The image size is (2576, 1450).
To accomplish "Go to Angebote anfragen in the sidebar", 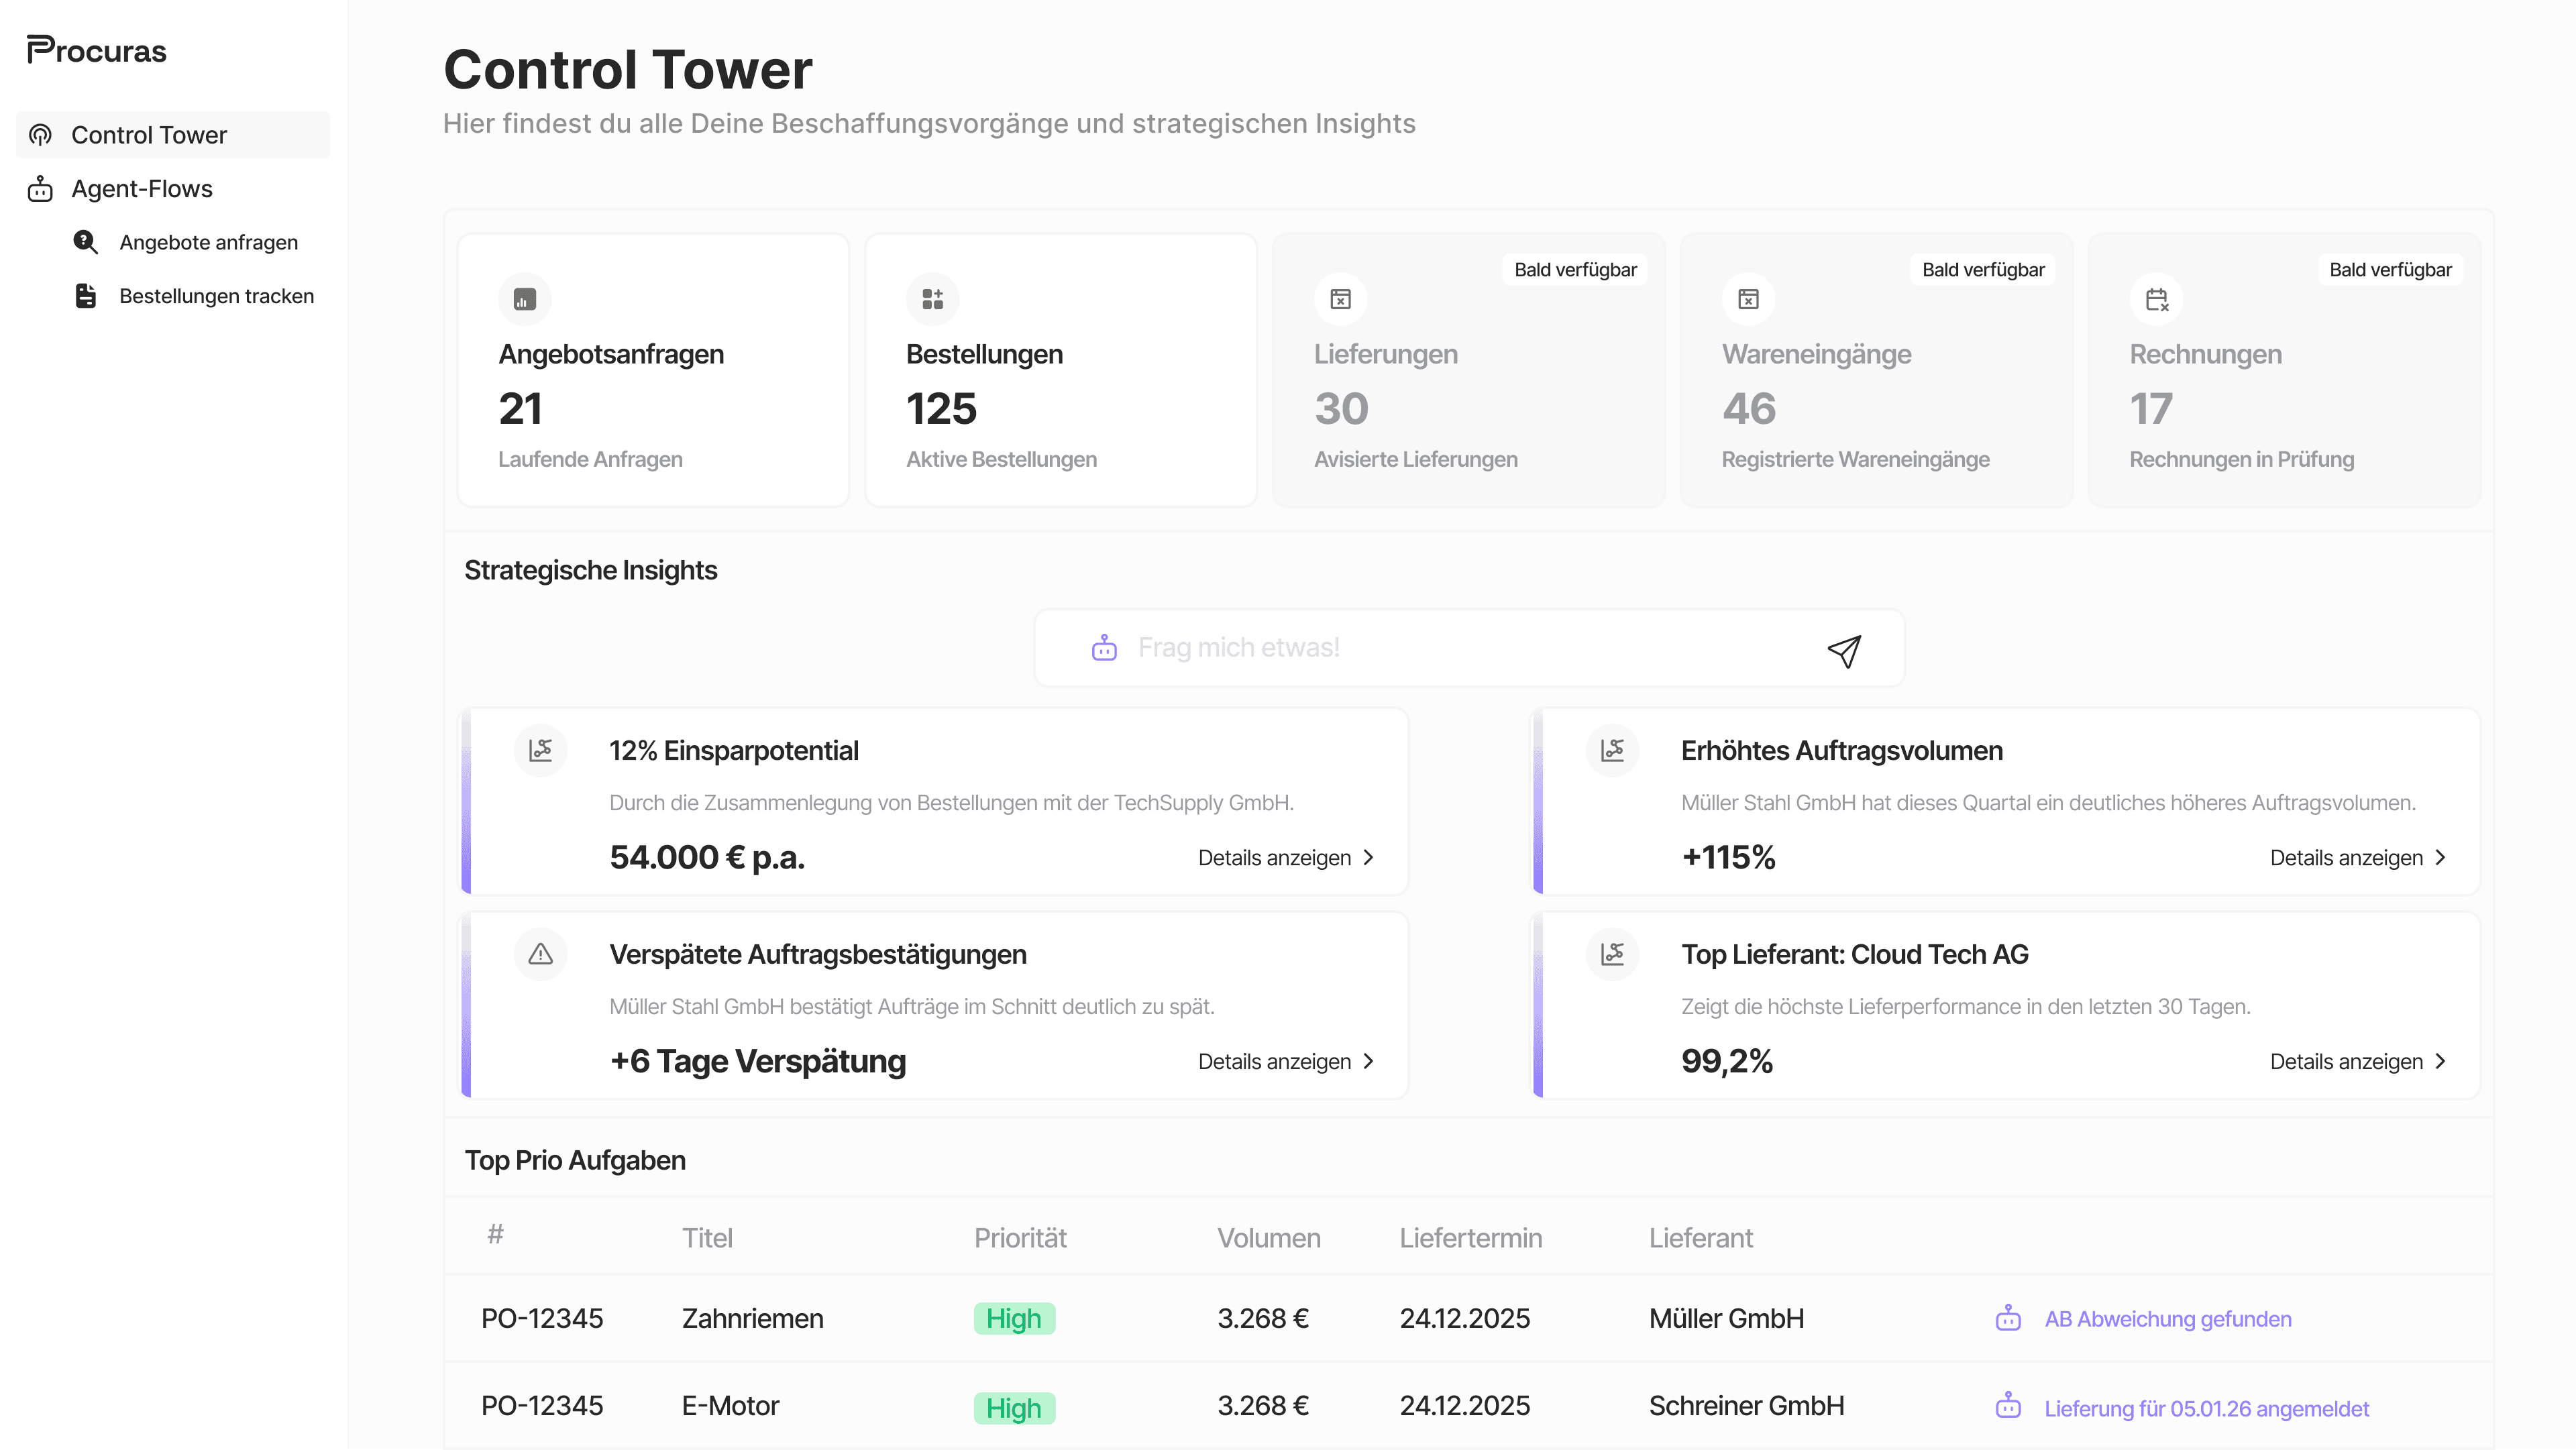I will (x=208, y=242).
